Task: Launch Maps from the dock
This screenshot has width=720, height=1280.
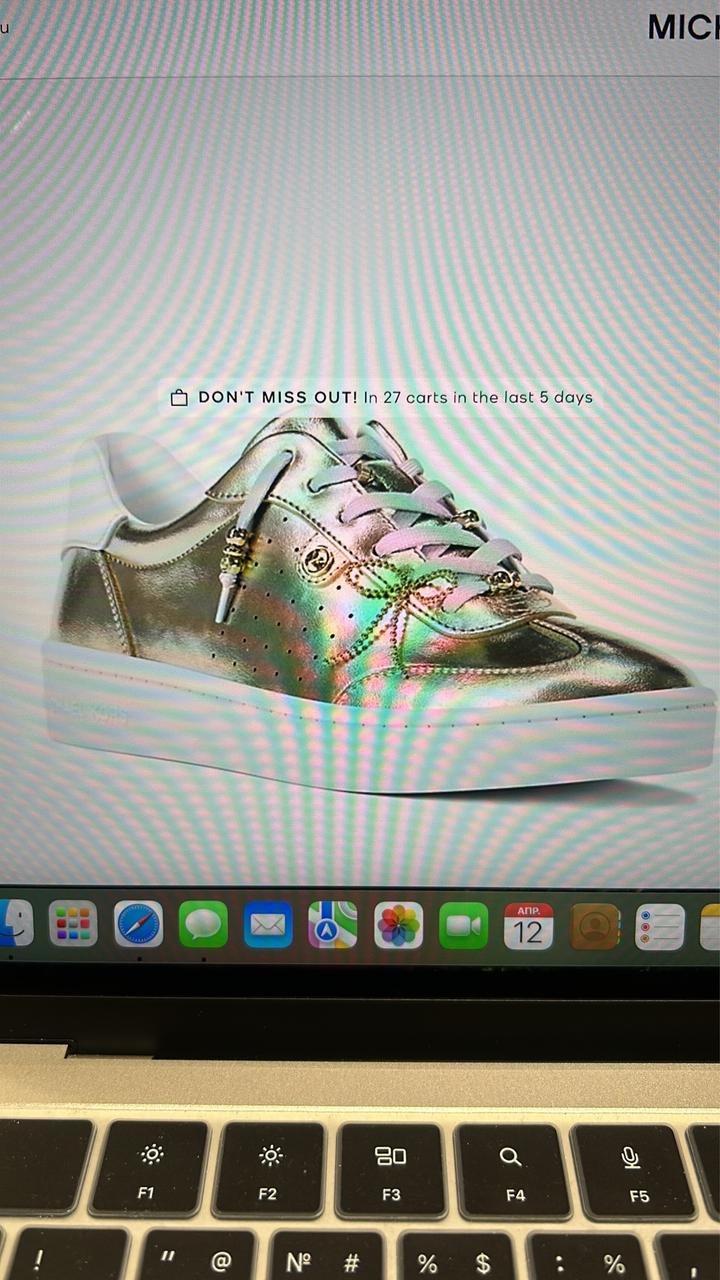Action: [x=333, y=925]
